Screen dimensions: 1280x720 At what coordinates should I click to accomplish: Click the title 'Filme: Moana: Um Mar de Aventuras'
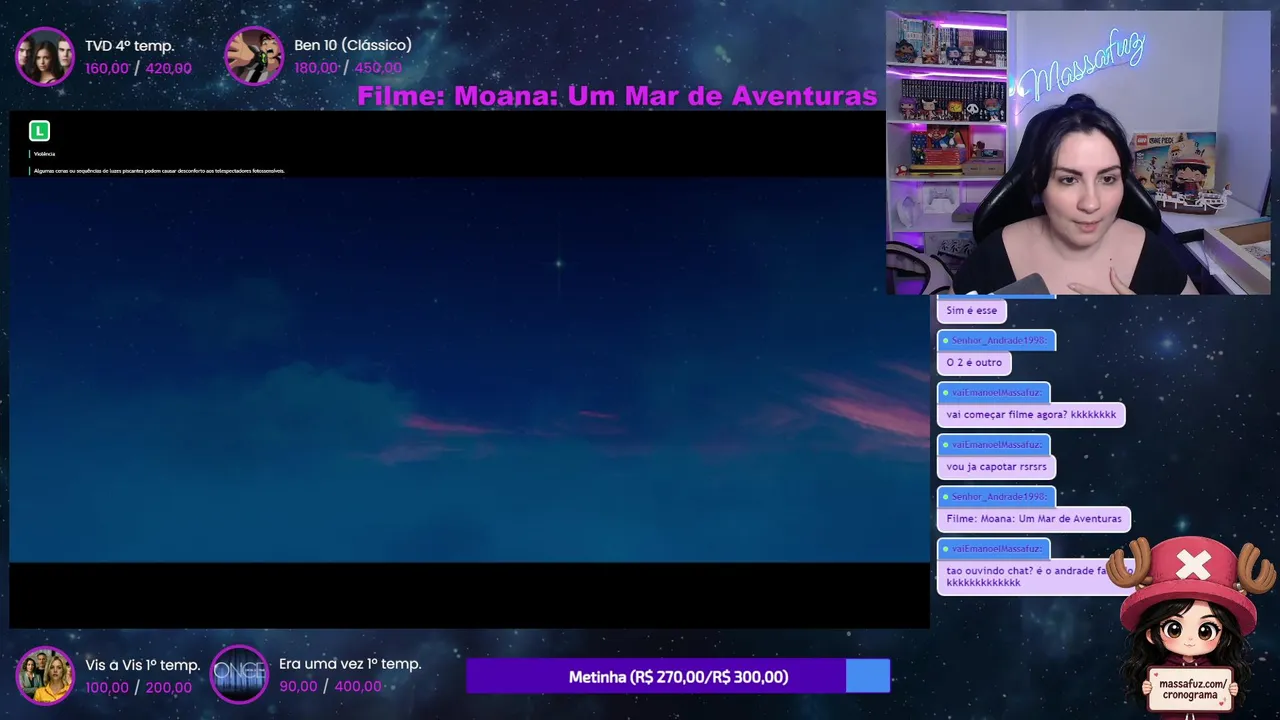point(617,96)
